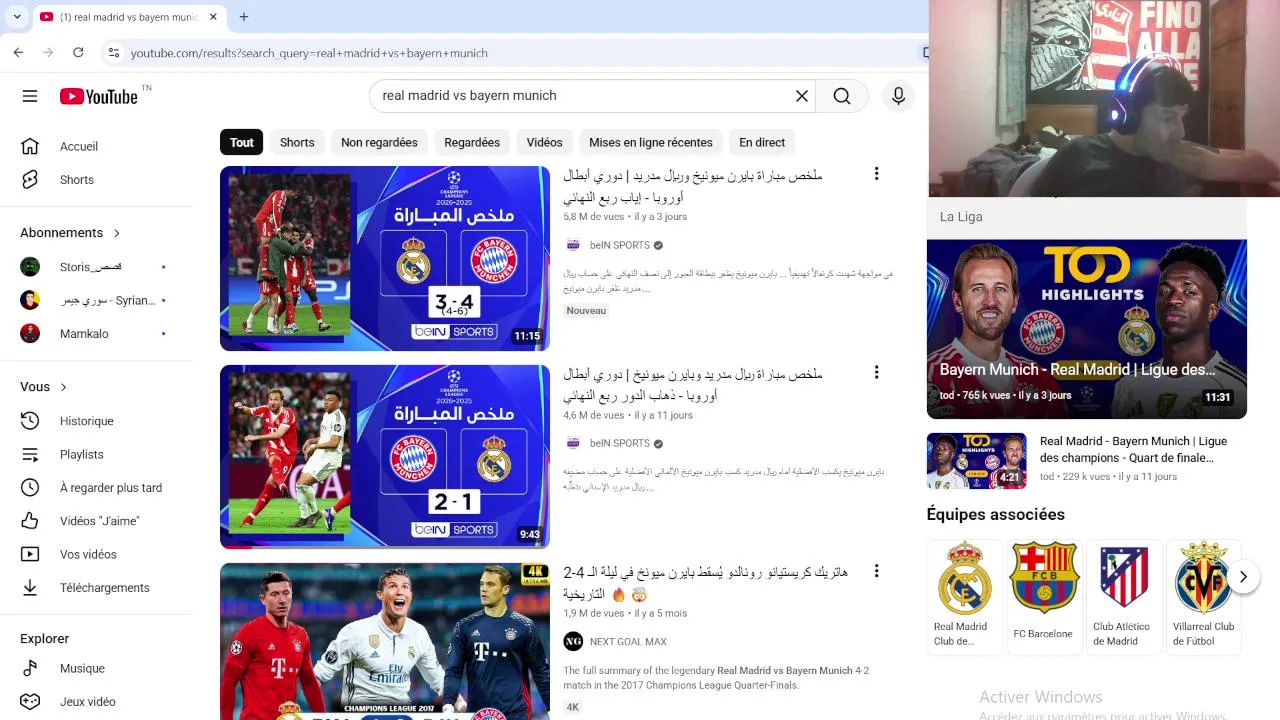Open beIN SPORTS channel on second video
The image size is (1280, 720).
click(620, 443)
